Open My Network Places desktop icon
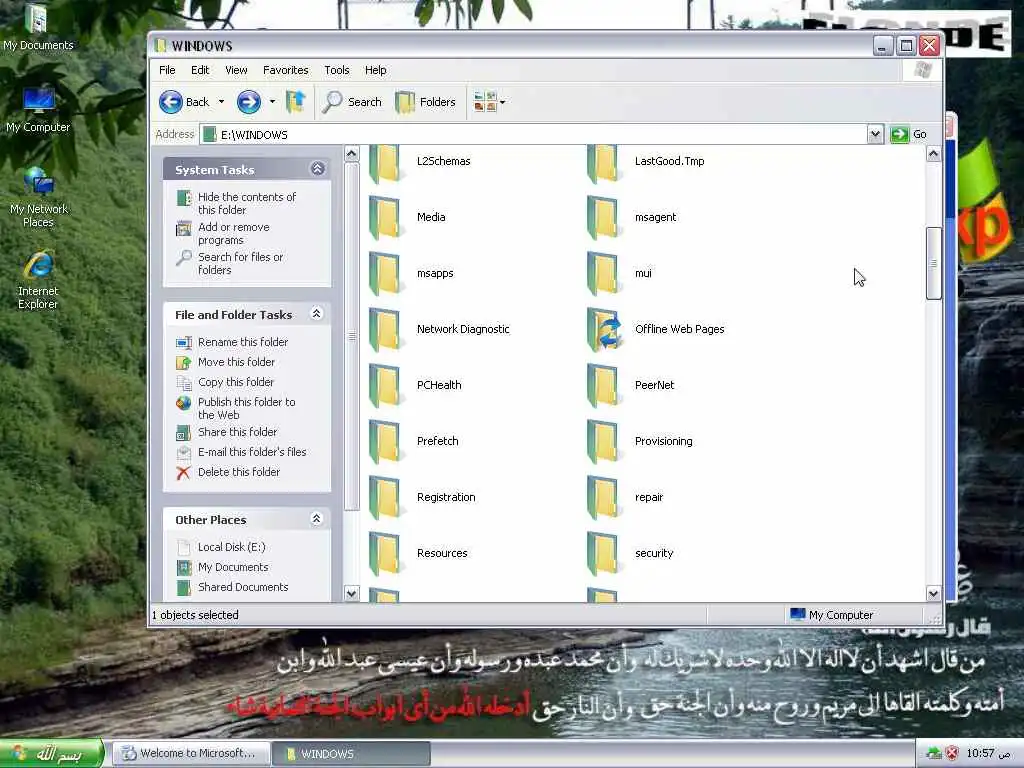The width and height of the screenshot is (1024, 768). tap(39, 197)
